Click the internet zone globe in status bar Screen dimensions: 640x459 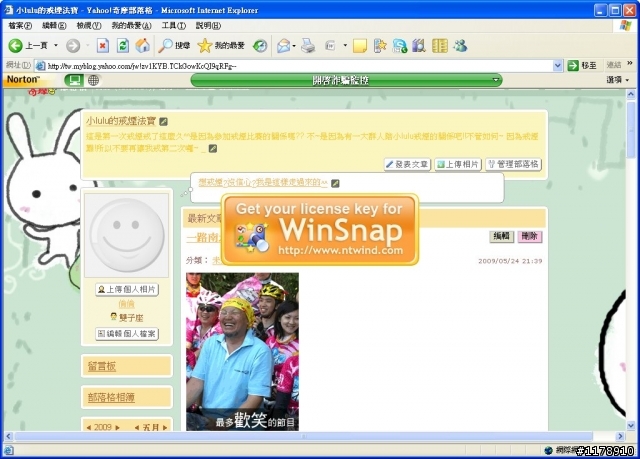click(x=549, y=450)
